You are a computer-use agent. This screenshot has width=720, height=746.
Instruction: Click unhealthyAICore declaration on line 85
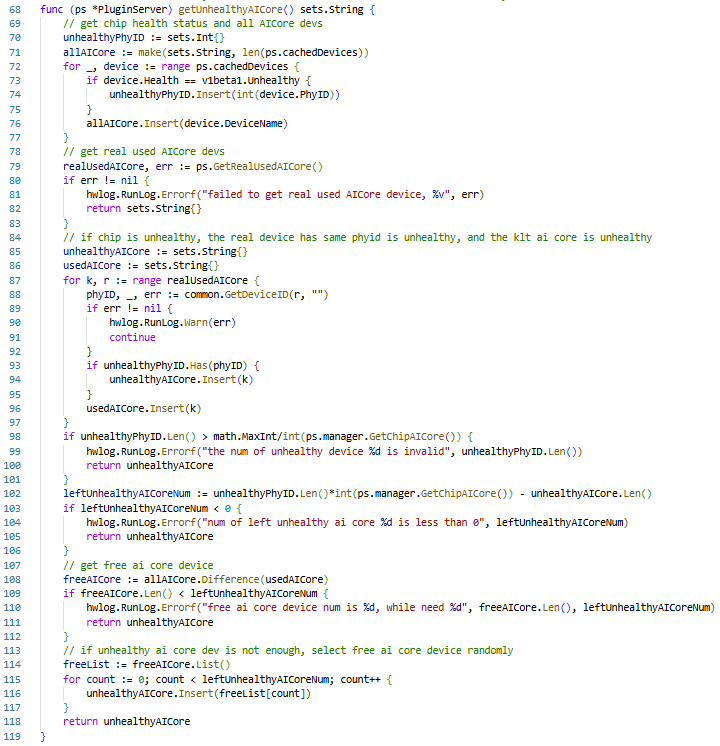click(107, 251)
